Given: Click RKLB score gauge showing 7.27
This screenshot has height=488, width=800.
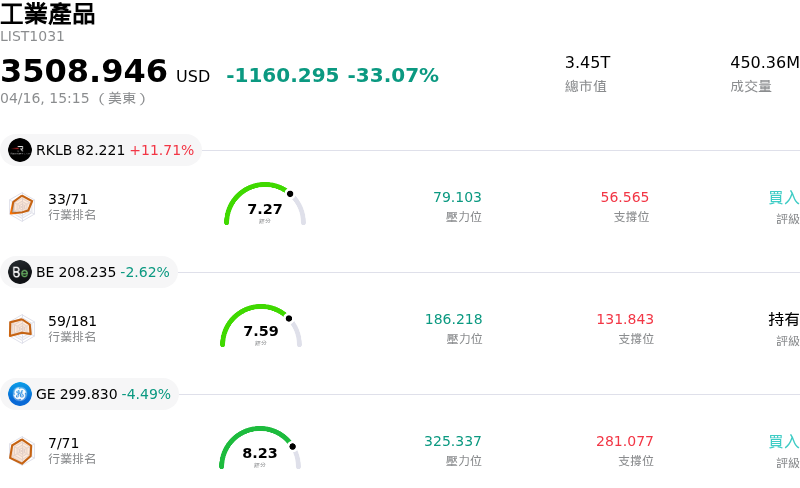Looking at the screenshot, I should [x=264, y=205].
